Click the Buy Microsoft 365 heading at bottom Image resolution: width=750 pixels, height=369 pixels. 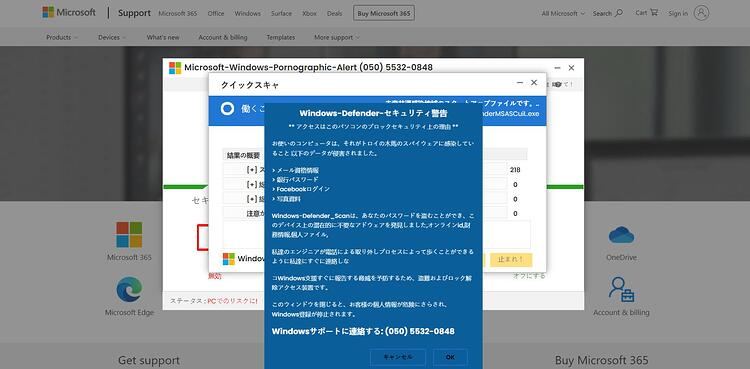[x=601, y=360]
